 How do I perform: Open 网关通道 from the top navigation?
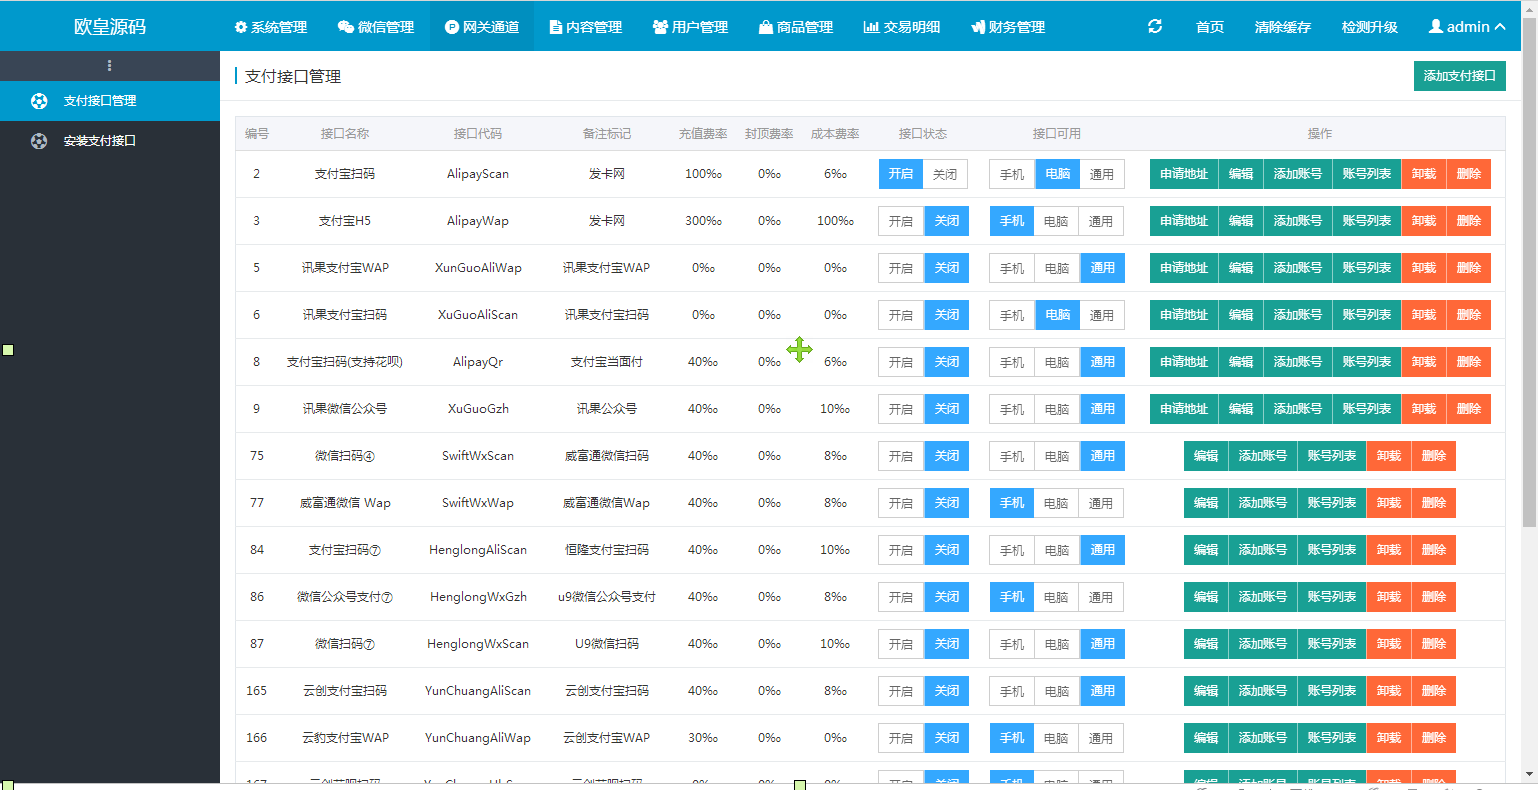[x=481, y=27]
